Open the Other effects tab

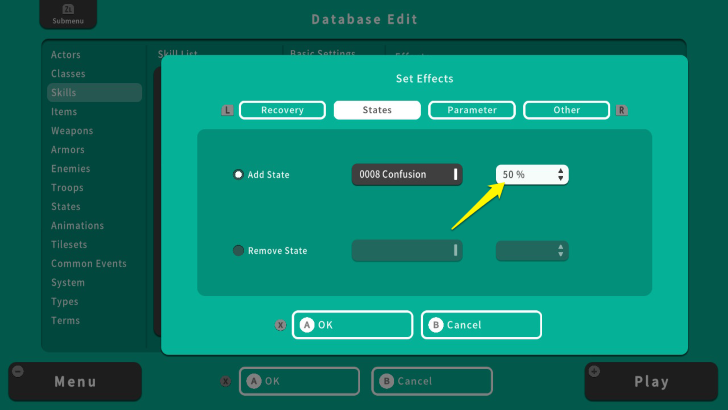pos(566,110)
